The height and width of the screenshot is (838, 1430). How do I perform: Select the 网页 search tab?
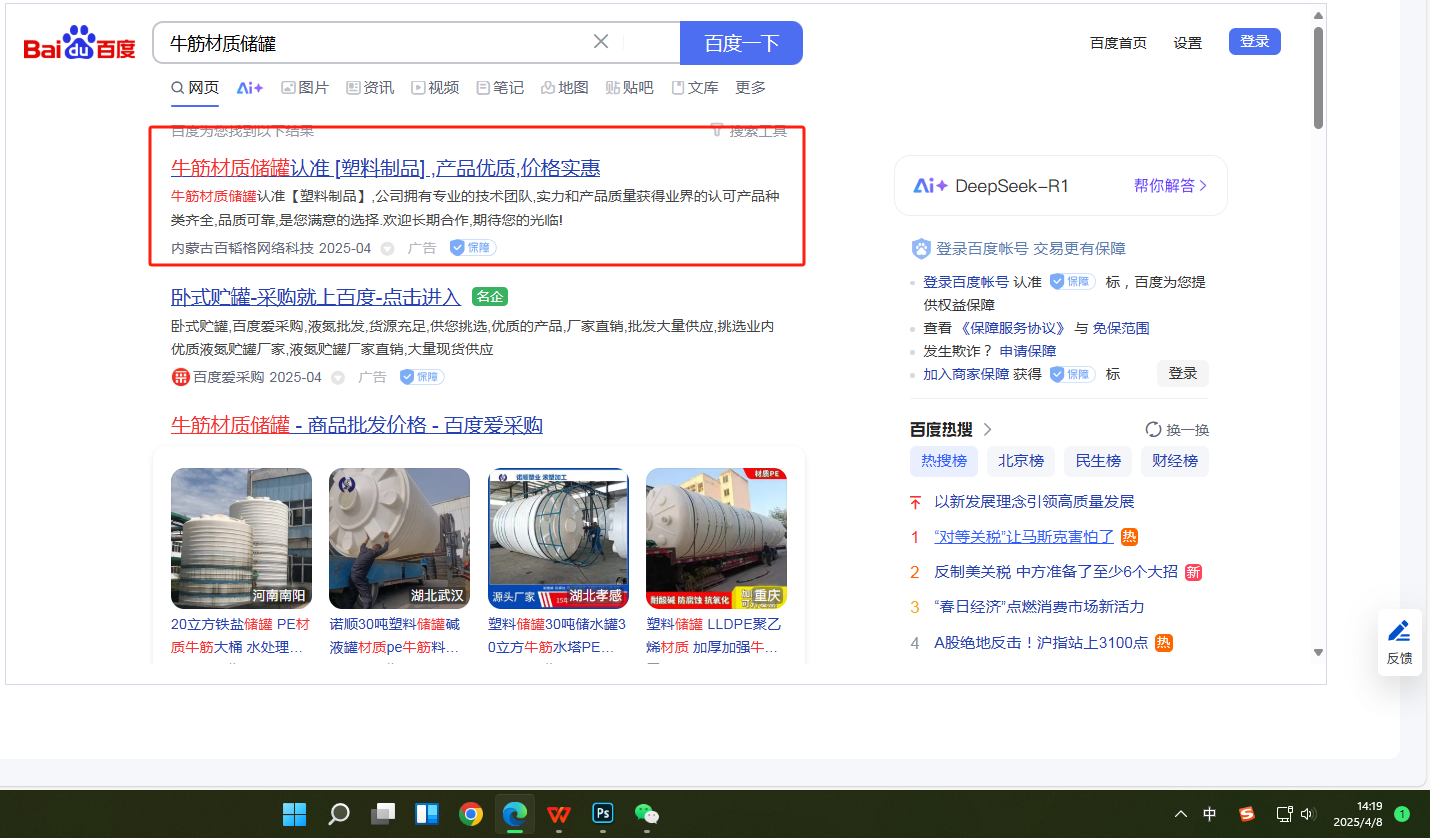[x=195, y=88]
